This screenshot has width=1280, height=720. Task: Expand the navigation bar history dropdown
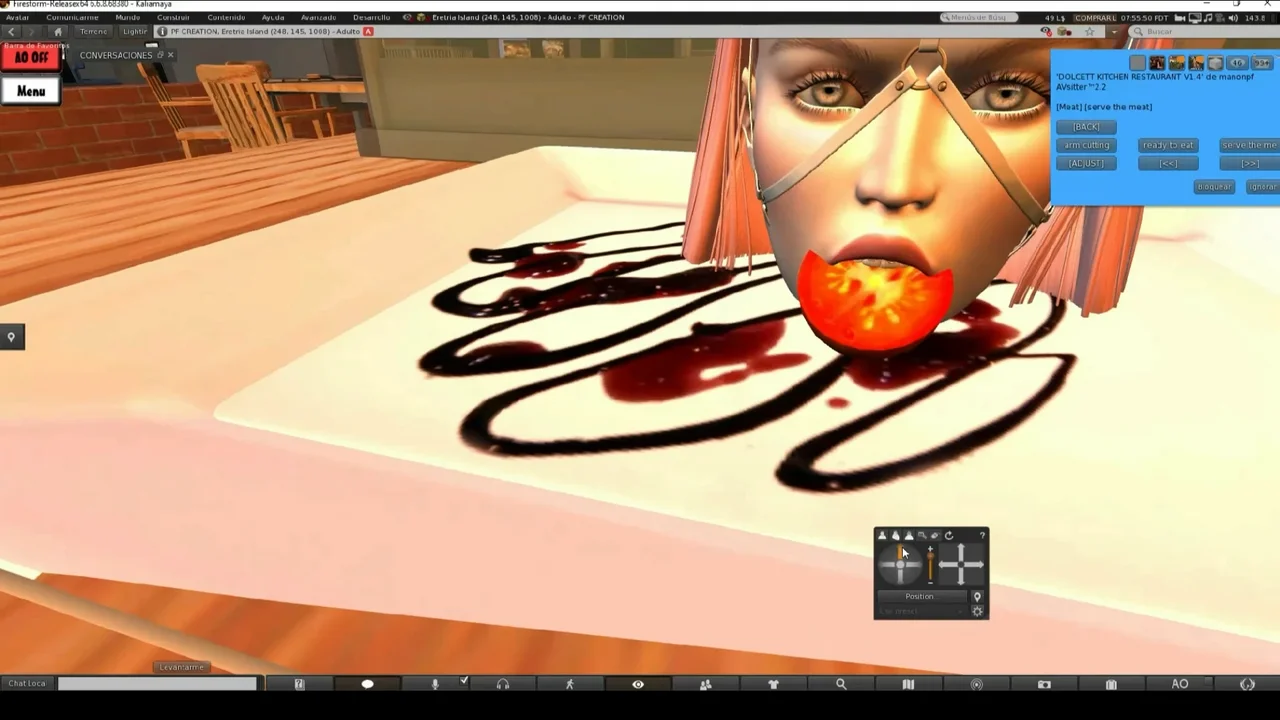1114,32
